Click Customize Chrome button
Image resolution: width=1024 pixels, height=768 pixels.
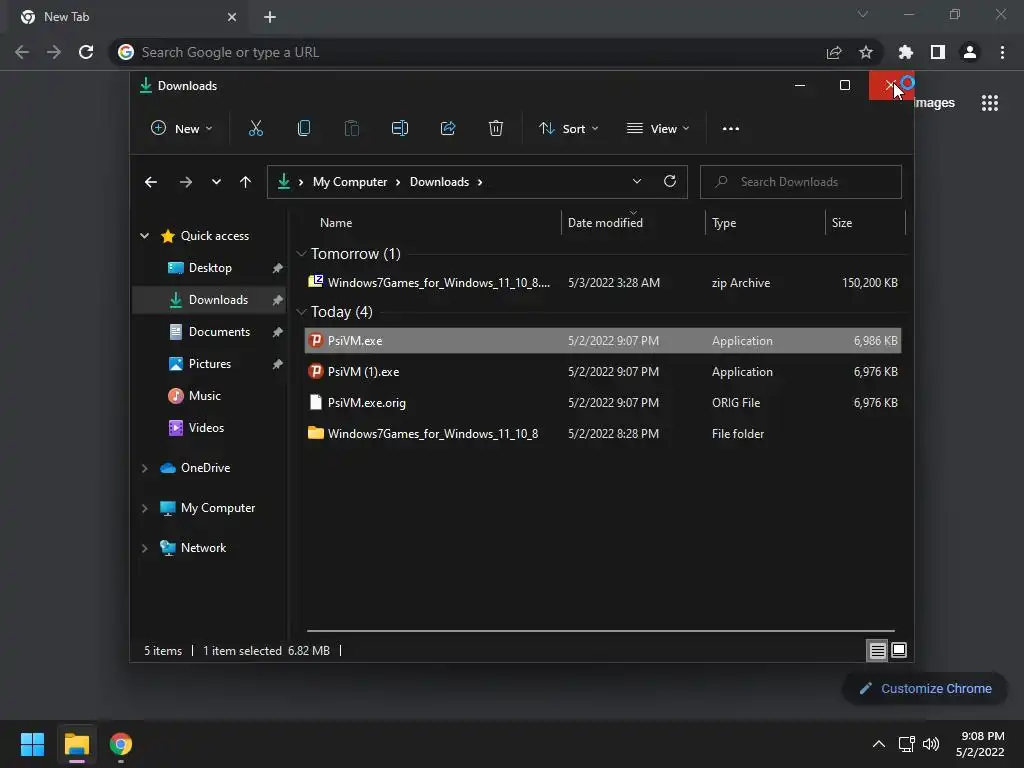click(x=925, y=688)
